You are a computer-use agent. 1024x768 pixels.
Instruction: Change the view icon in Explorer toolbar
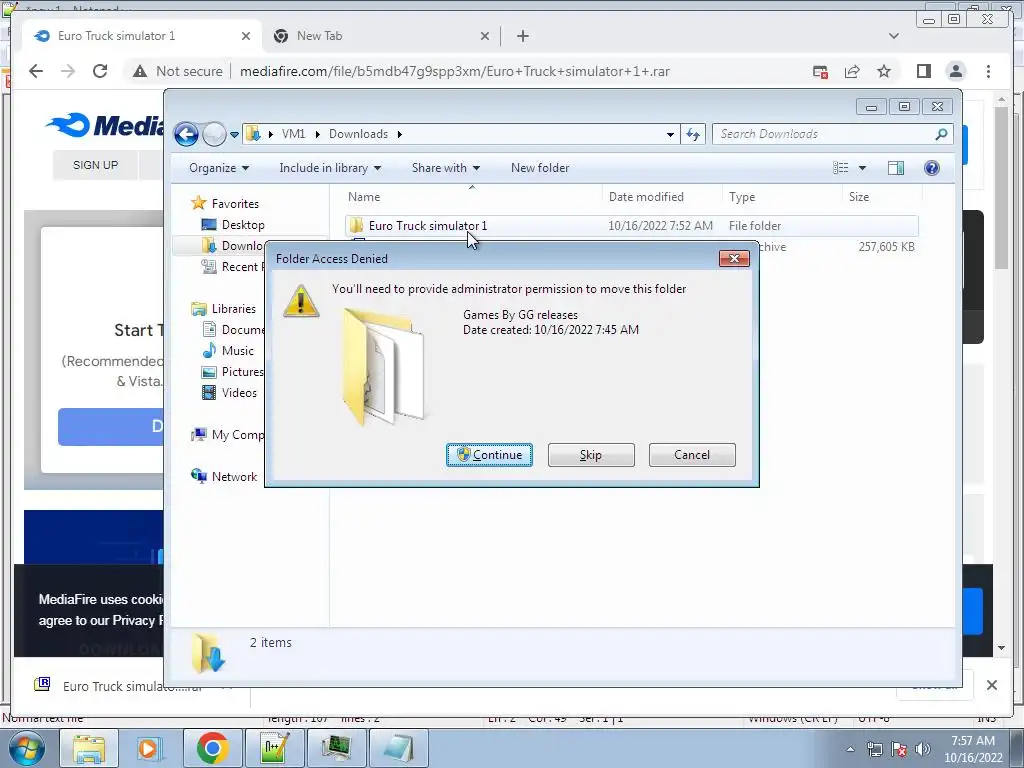[x=840, y=168]
